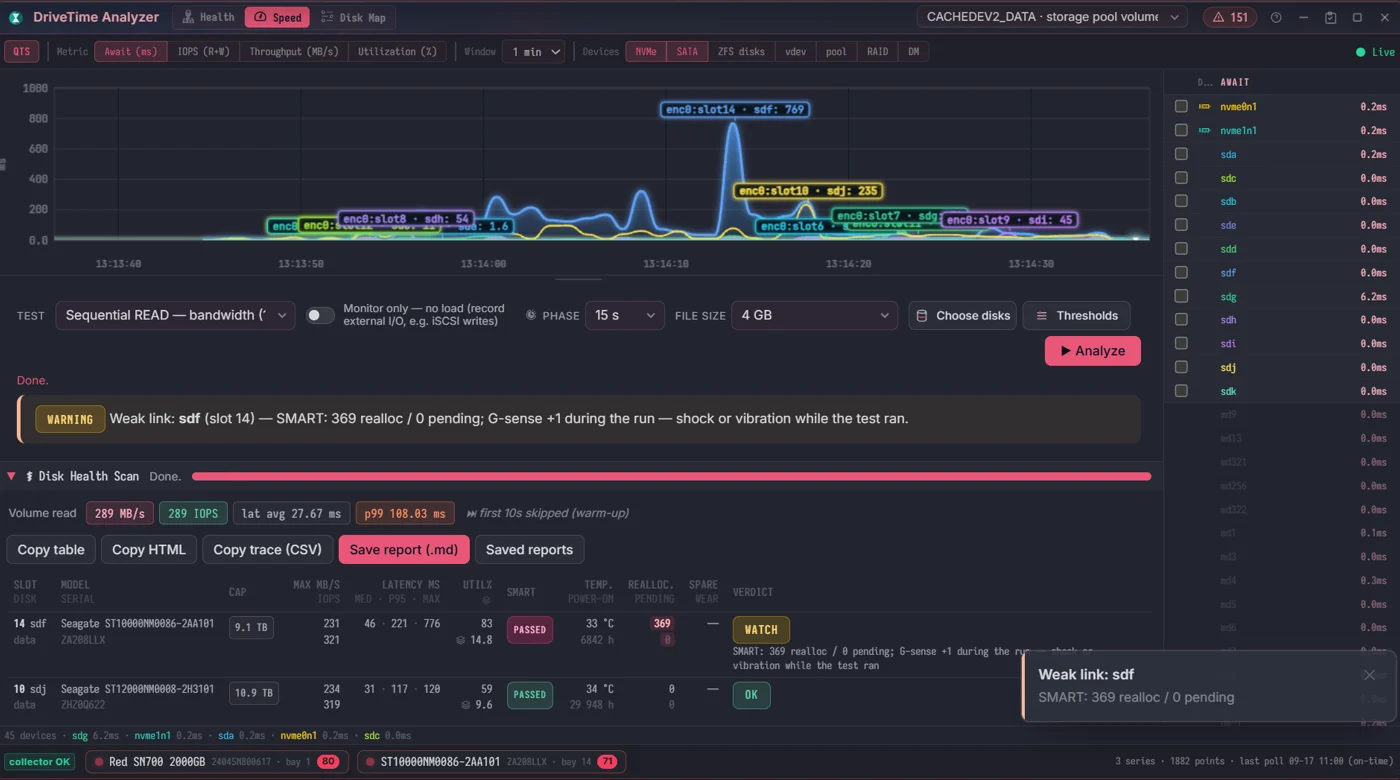The width and height of the screenshot is (1400, 780).
Task: Check the sdf device checkbox
Action: pos(1181,272)
